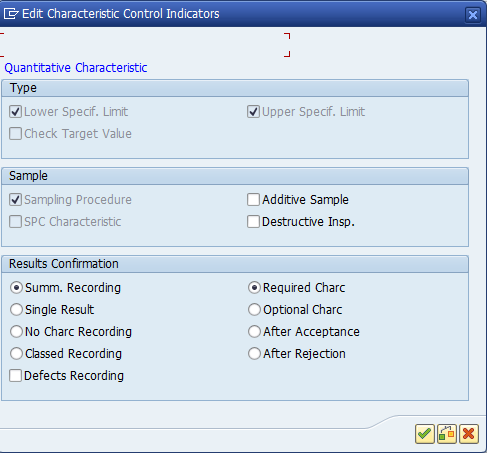Choose No Charc Recording option
Image resolution: width=487 pixels, height=453 pixels.
[16, 332]
